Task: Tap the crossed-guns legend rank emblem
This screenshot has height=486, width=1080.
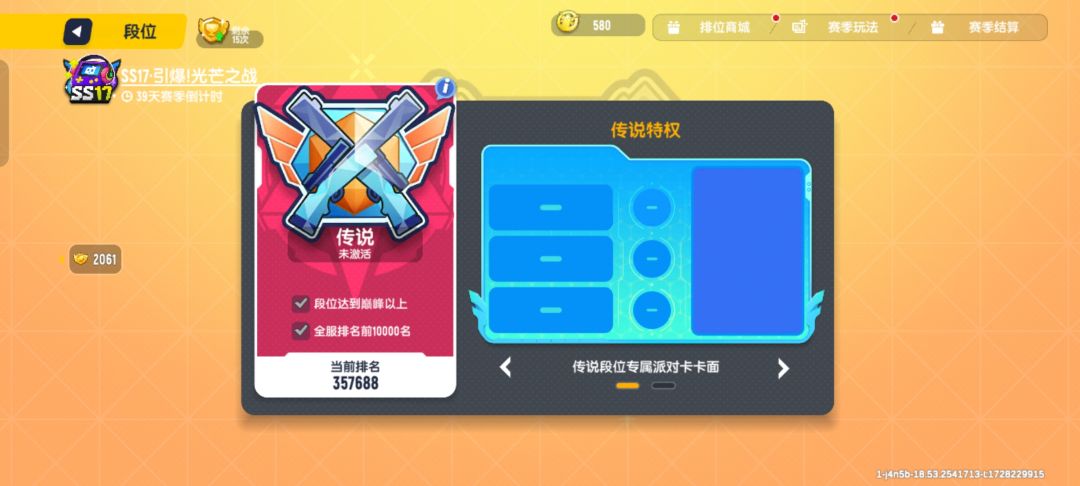Action: 355,163
